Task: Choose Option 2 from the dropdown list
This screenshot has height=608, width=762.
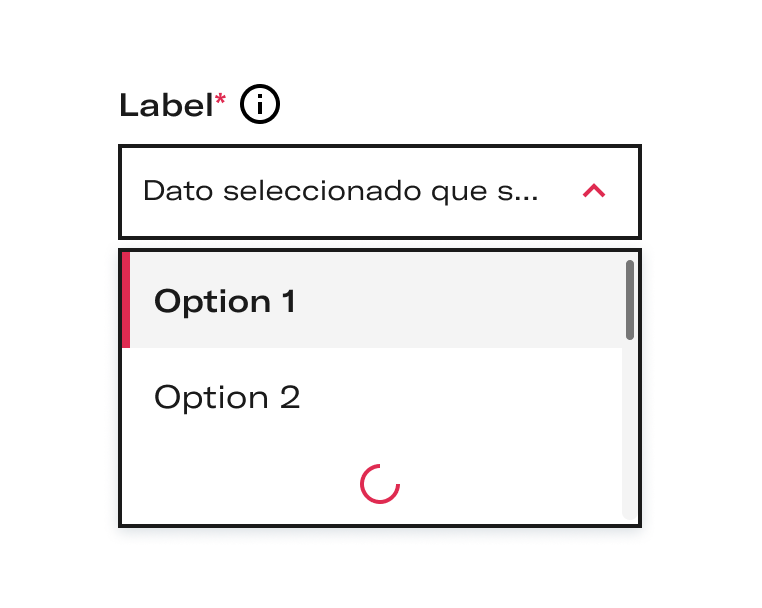Action: (x=226, y=397)
